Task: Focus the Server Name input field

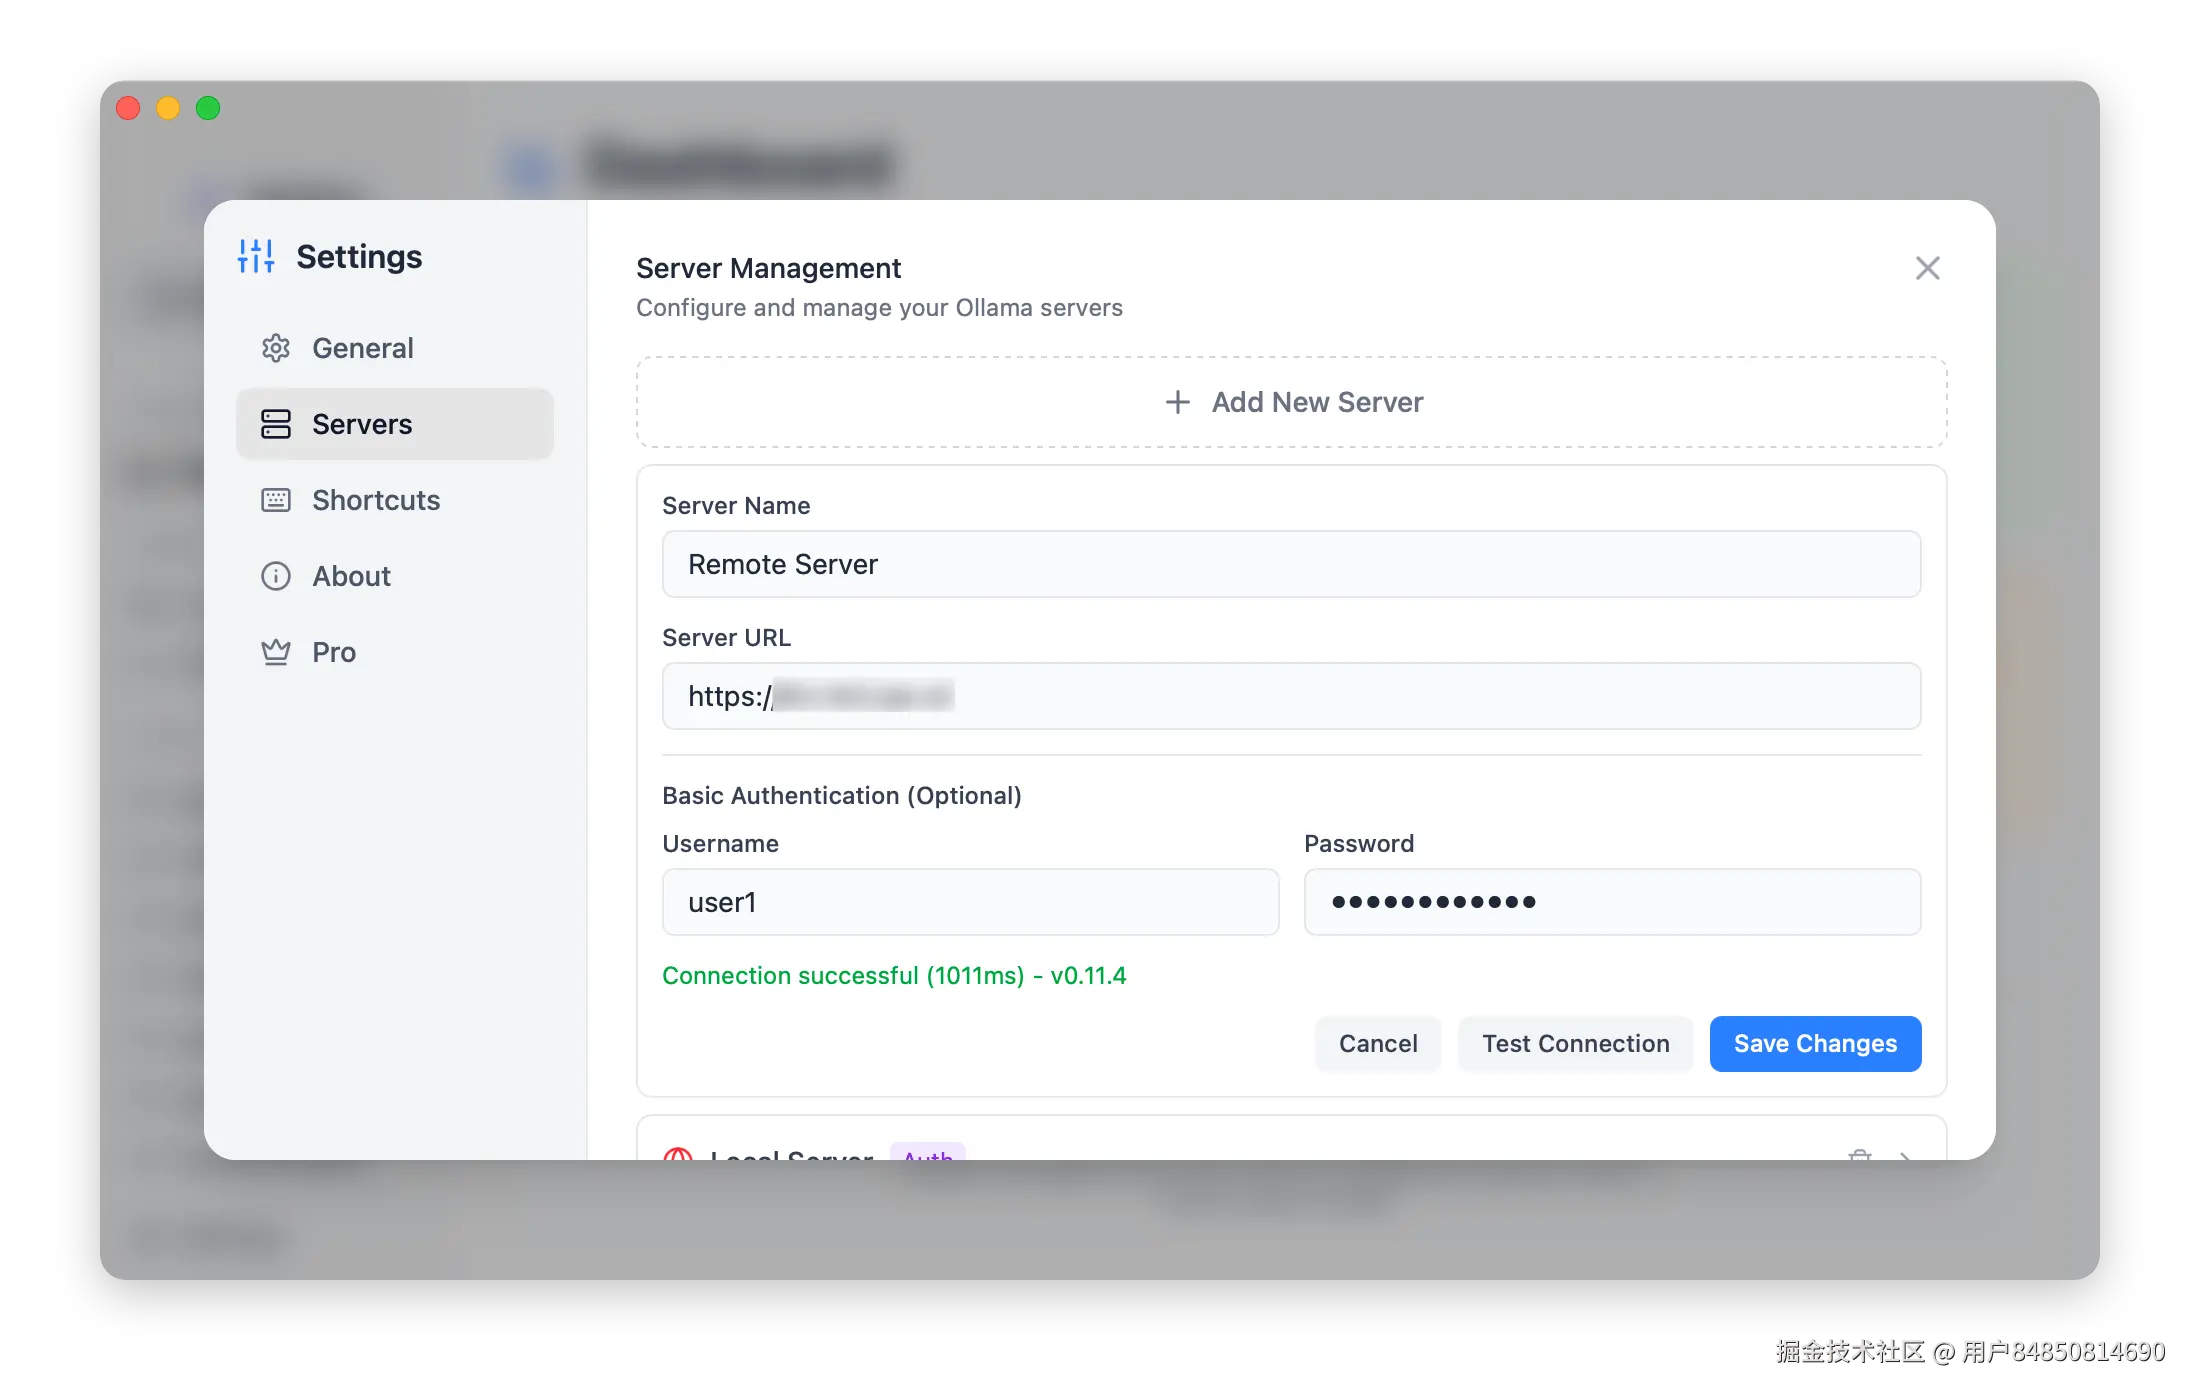Action: 1290,564
